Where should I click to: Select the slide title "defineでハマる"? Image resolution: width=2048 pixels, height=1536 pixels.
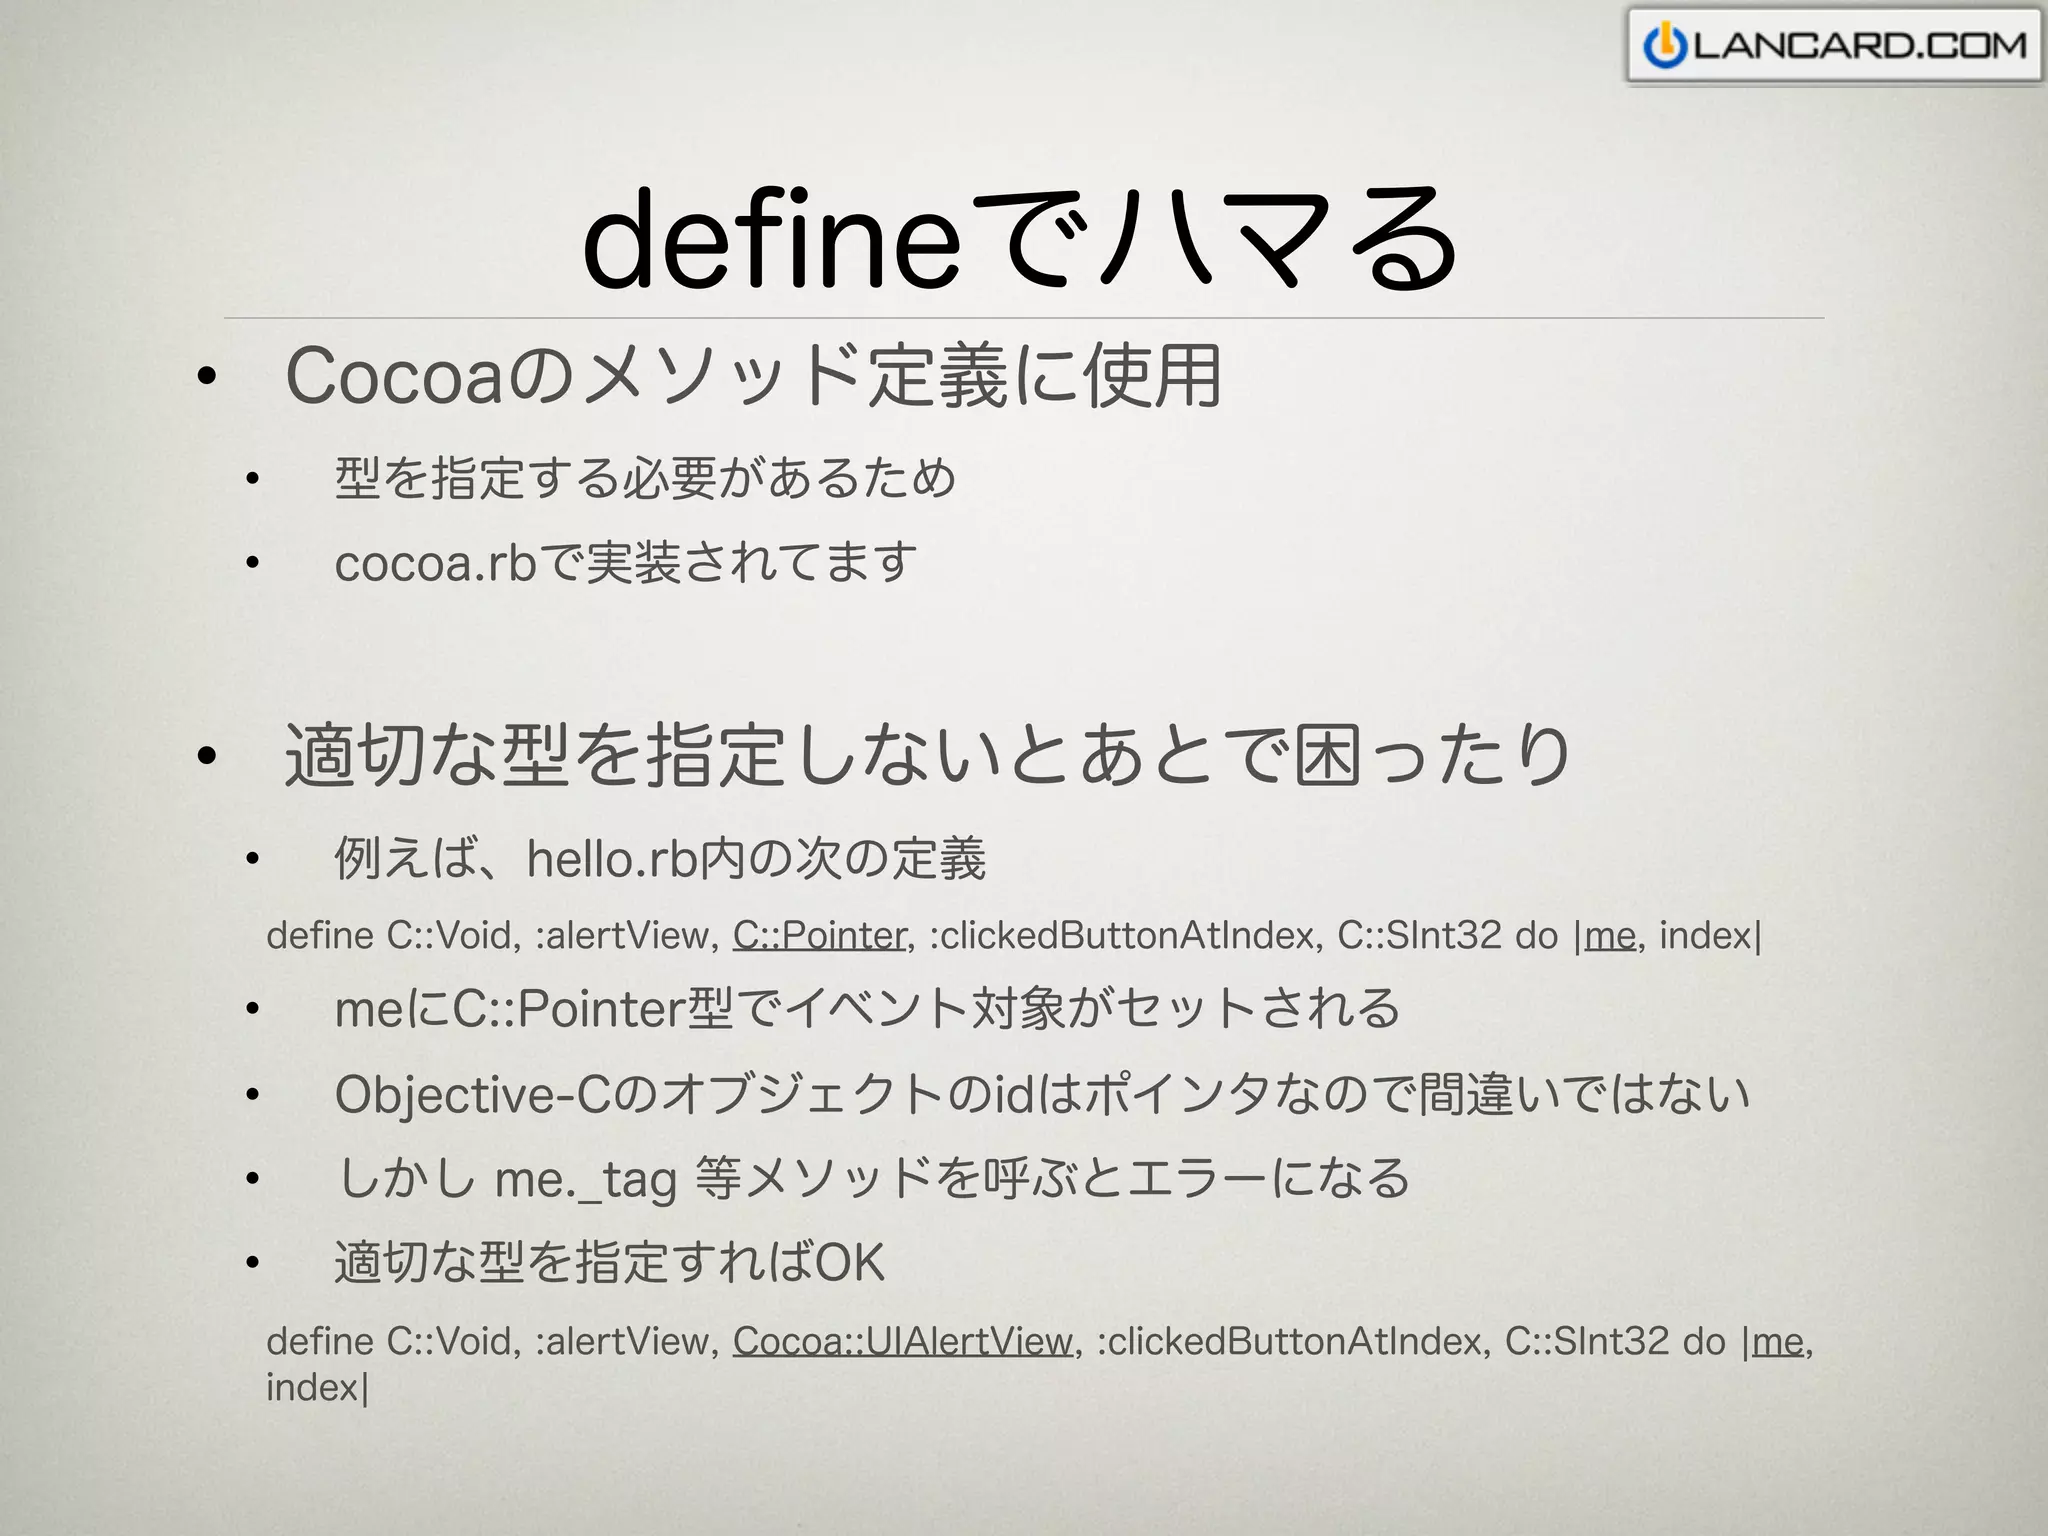(x=1020, y=240)
